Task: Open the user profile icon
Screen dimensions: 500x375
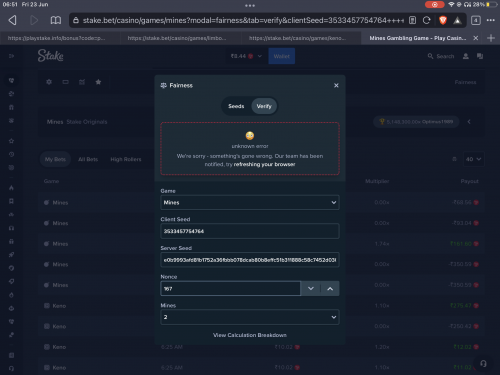Action: point(466,56)
